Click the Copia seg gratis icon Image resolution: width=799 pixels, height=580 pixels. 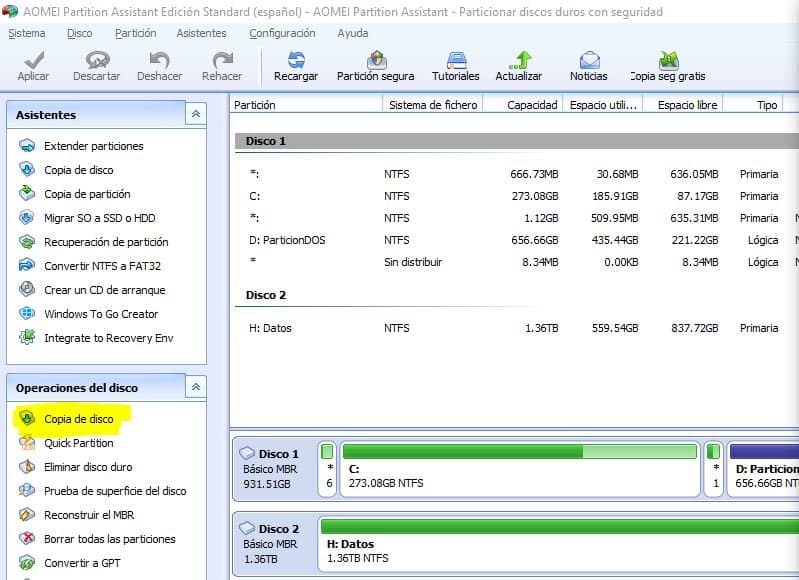(669, 60)
